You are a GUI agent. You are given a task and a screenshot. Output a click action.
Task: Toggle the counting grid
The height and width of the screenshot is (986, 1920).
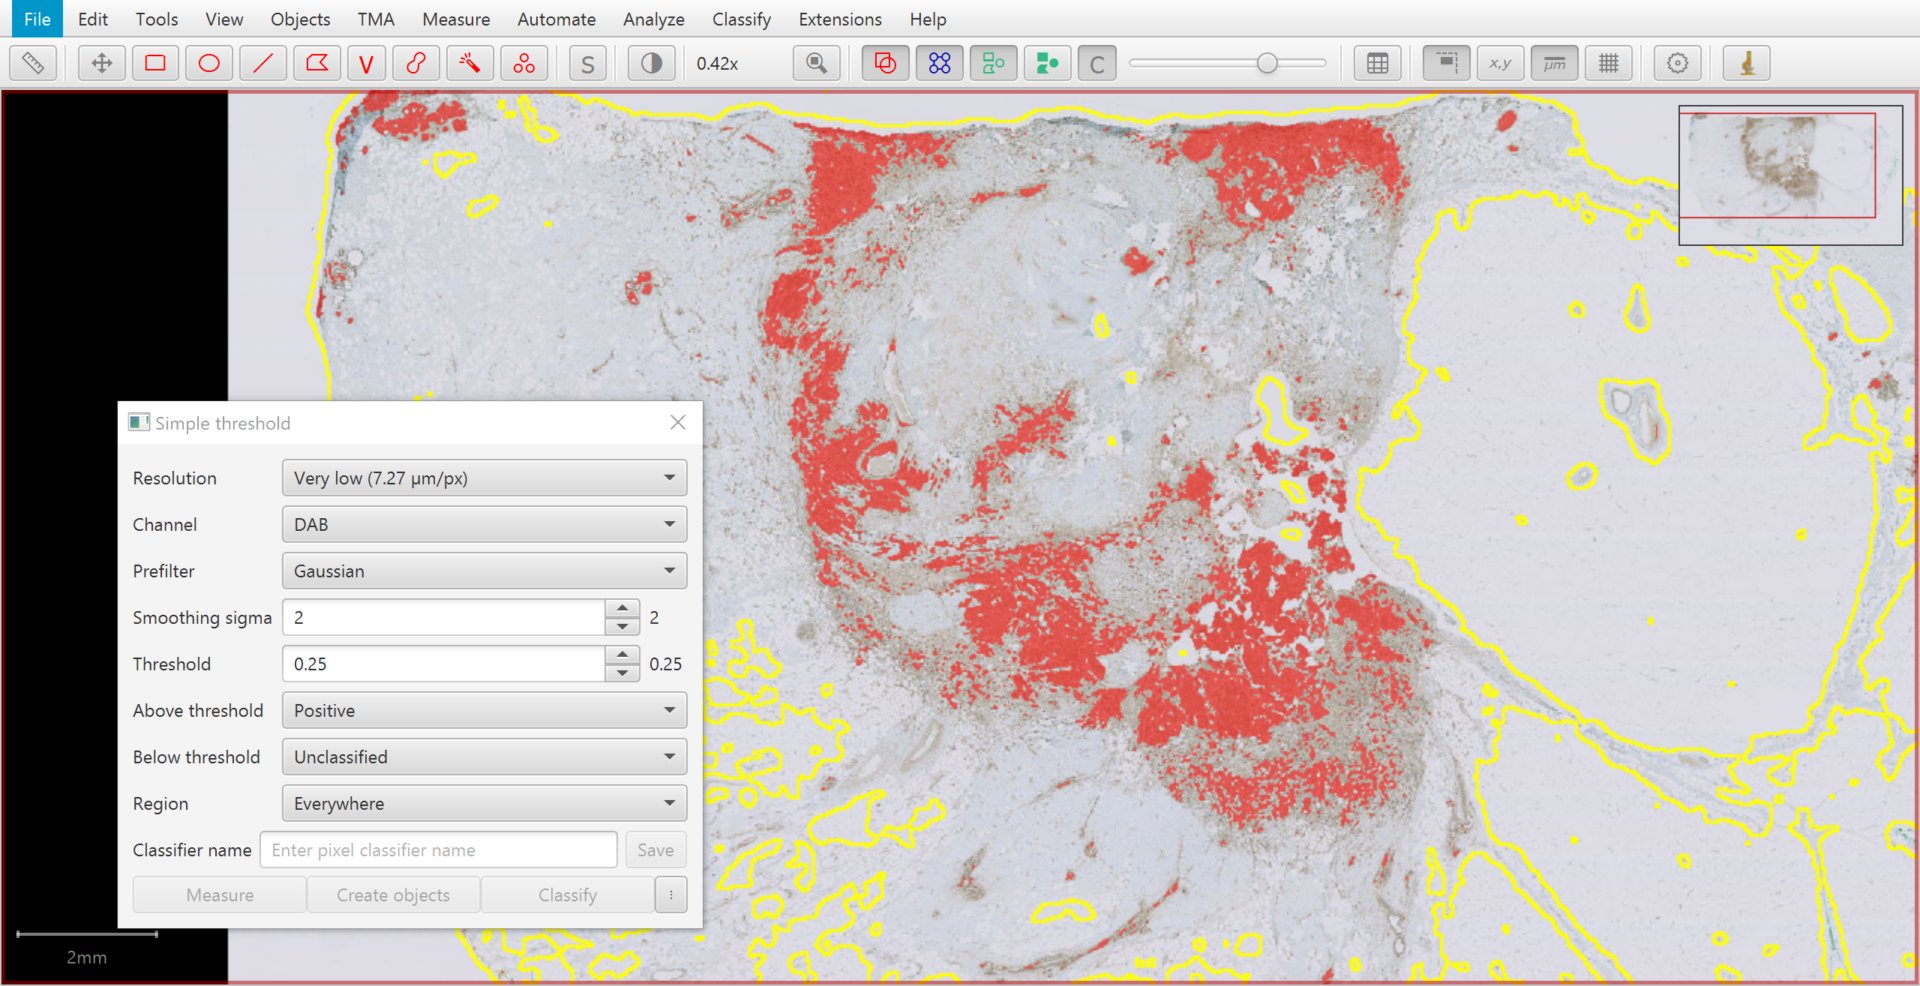[1608, 63]
